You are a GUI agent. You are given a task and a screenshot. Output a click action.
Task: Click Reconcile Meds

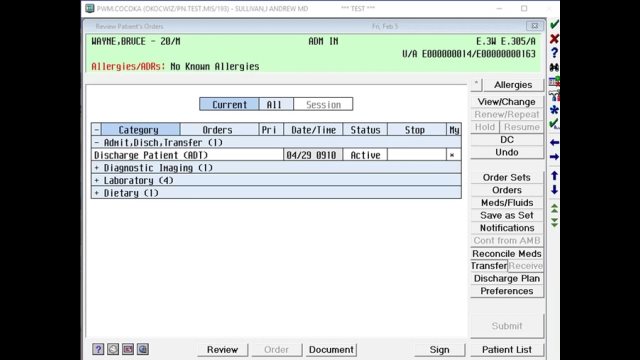point(507,253)
